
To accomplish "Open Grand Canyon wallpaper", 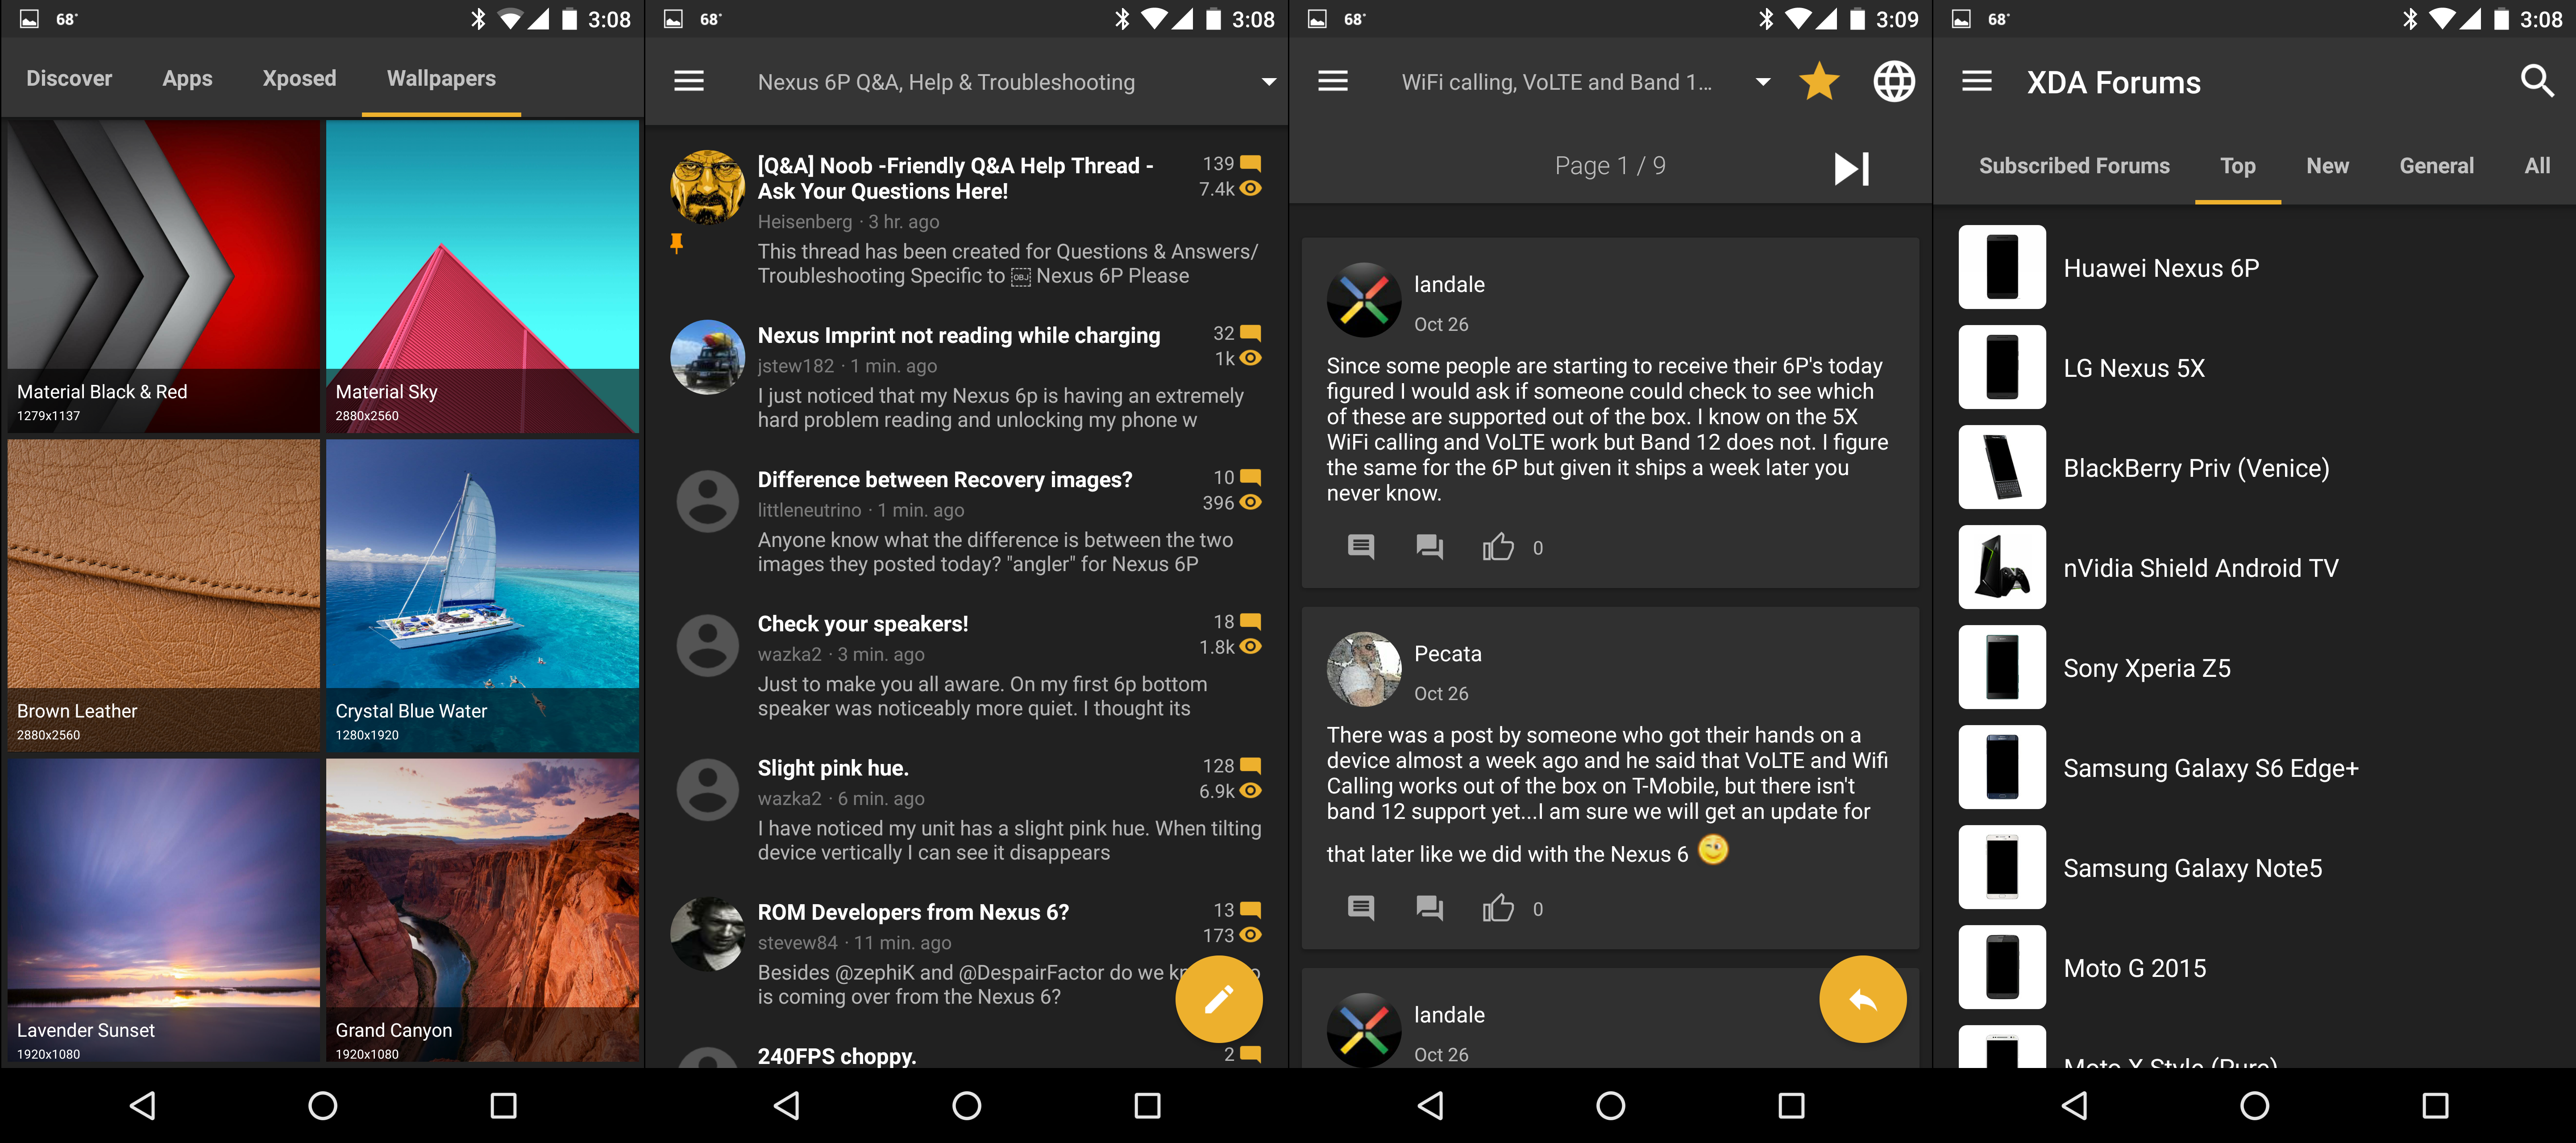I will pos(482,910).
